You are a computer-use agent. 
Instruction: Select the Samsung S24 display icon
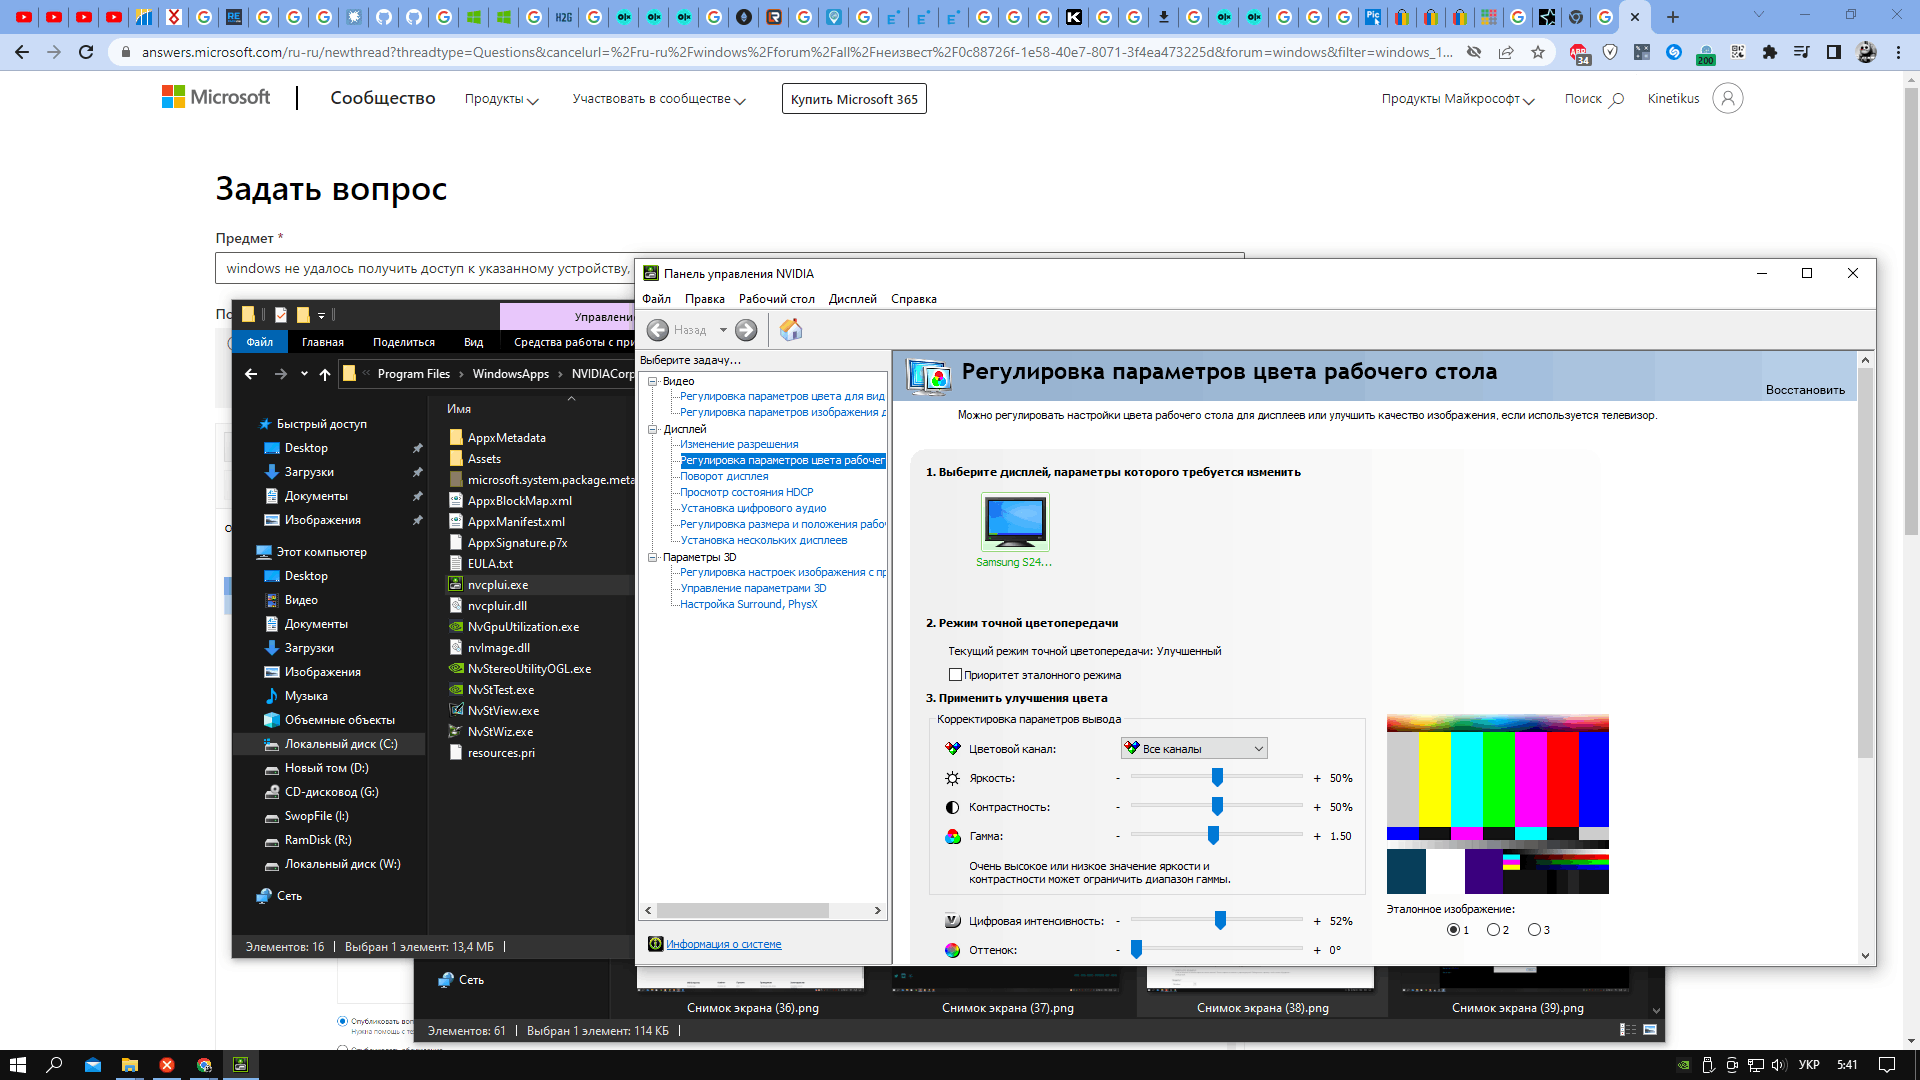click(1015, 521)
